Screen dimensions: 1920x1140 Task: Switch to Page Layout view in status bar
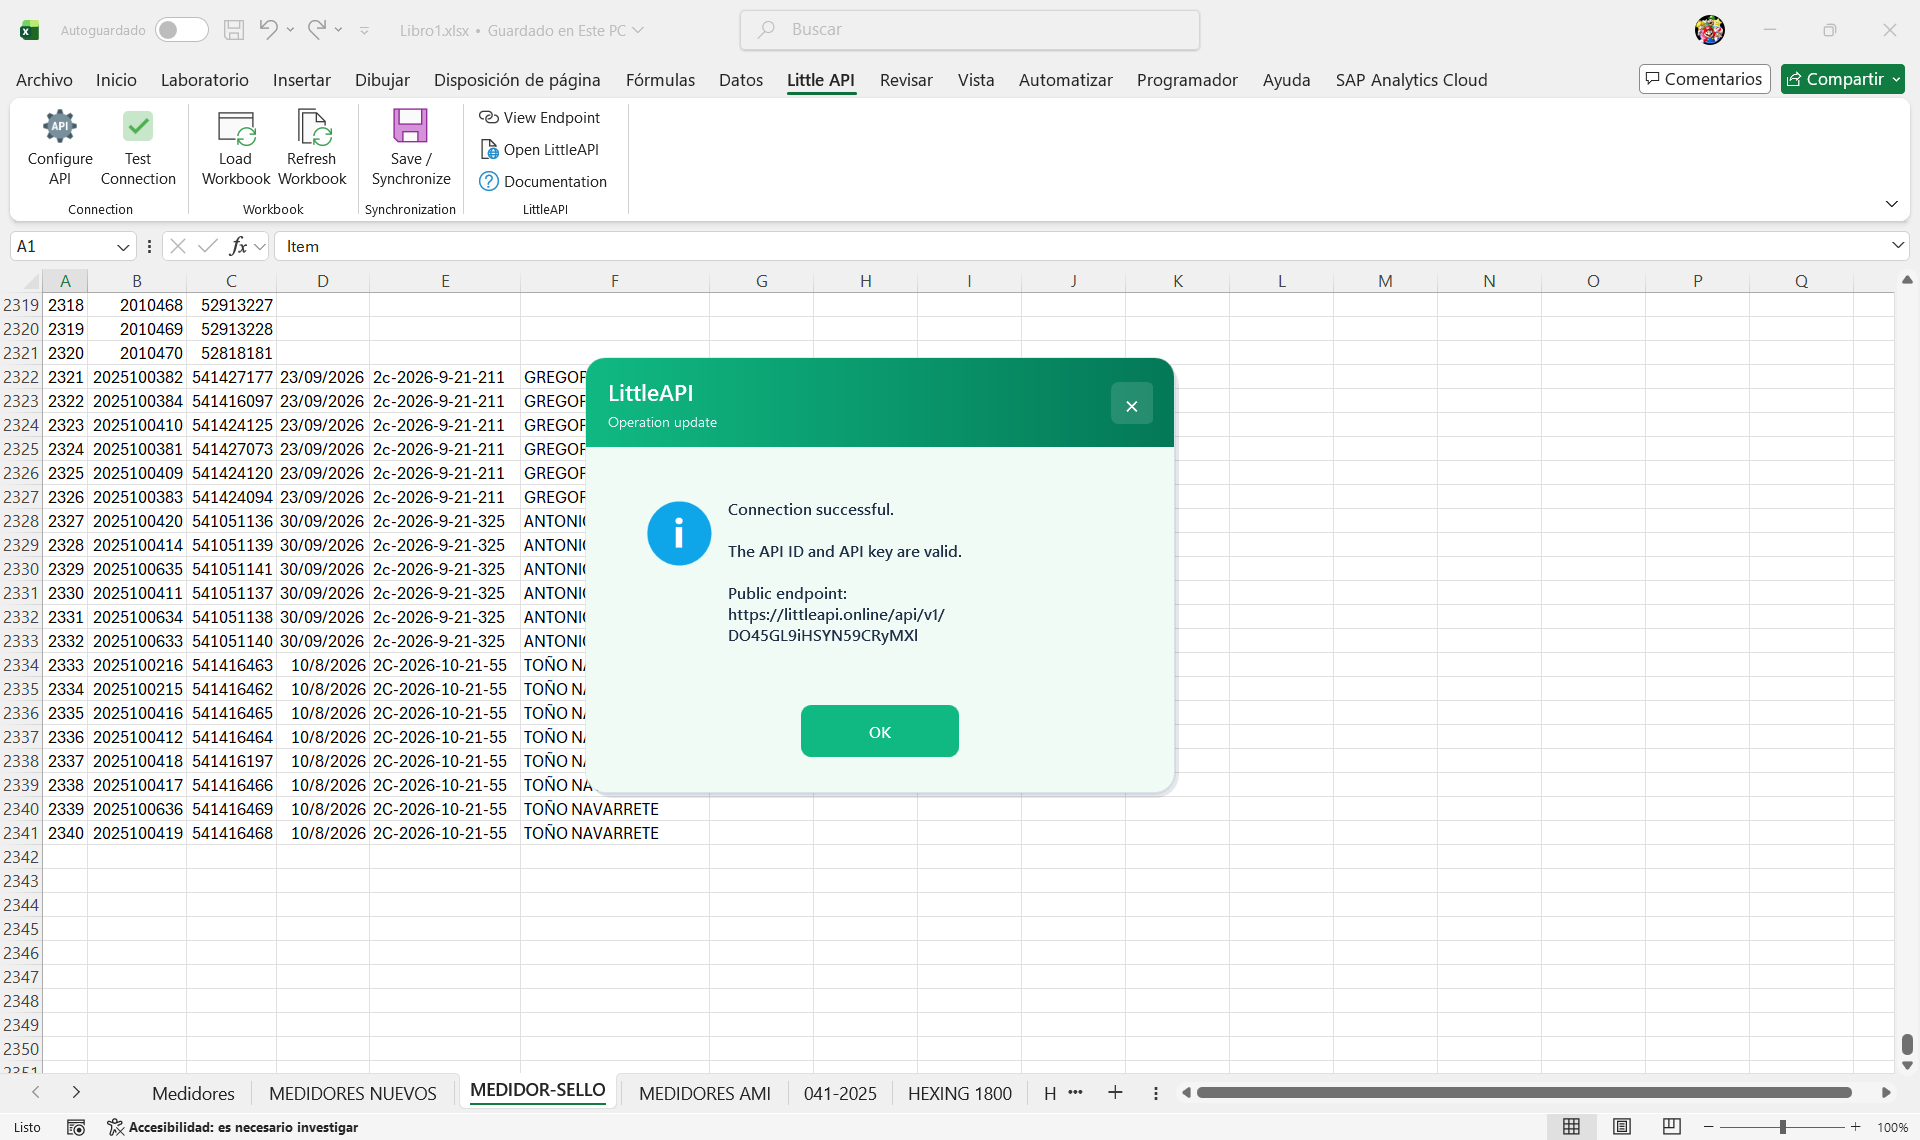point(1622,1127)
